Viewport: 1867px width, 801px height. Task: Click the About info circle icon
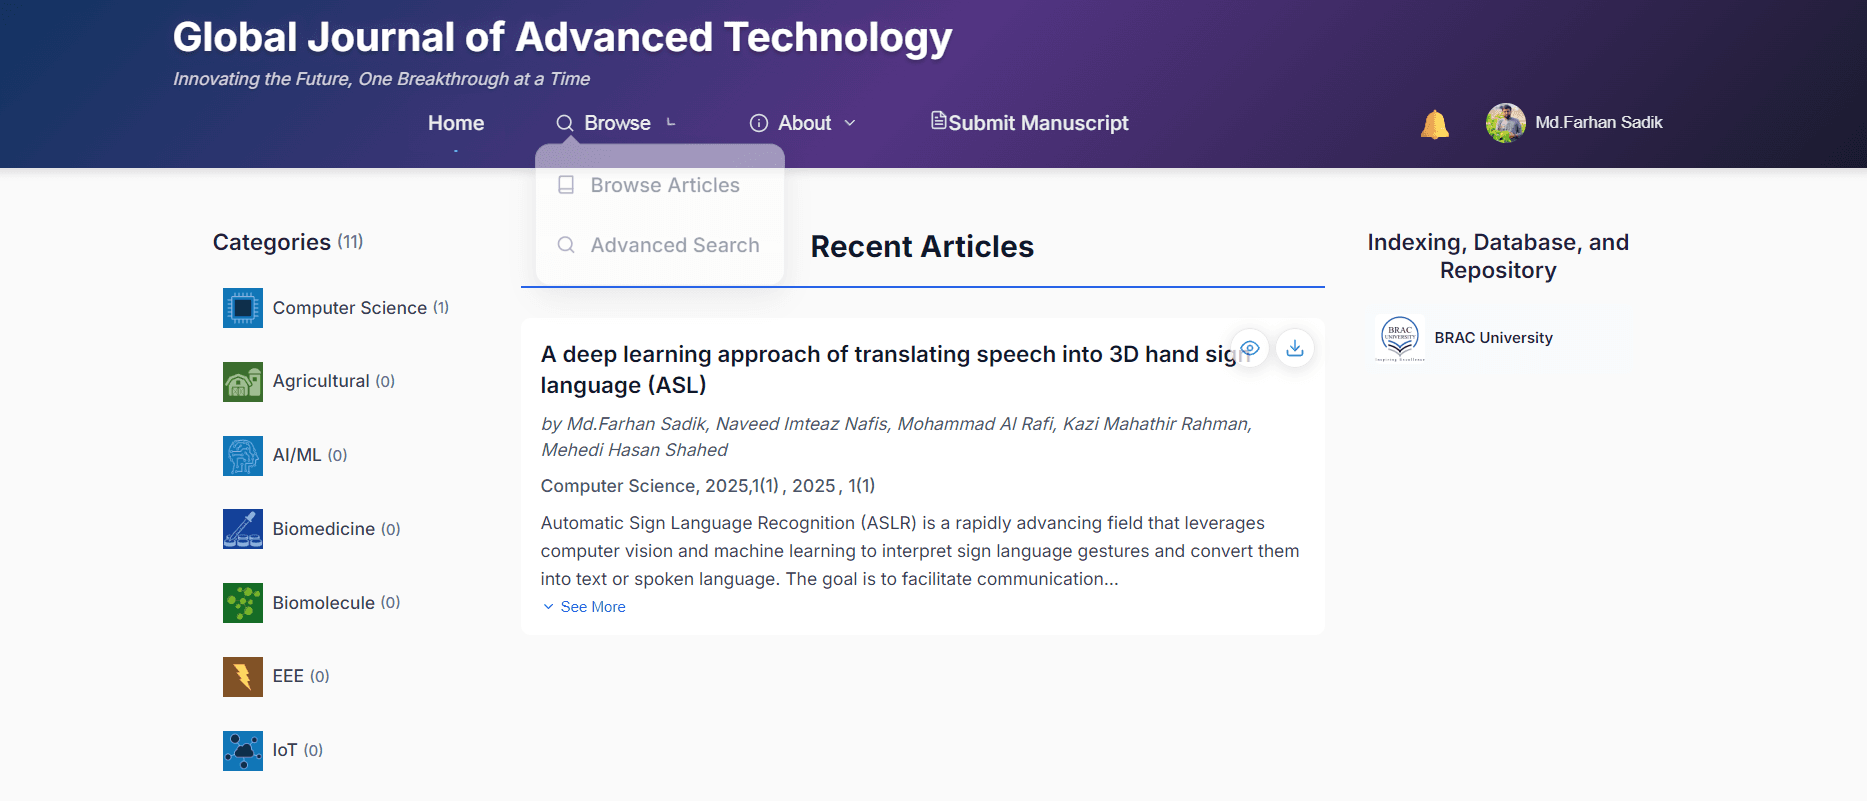pos(759,123)
